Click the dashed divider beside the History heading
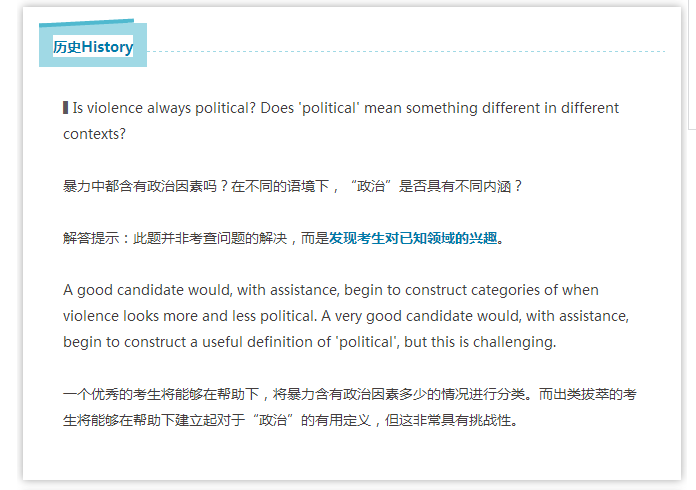Screen dimensions: 696x490 pyautogui.click(x=406, y=51)
